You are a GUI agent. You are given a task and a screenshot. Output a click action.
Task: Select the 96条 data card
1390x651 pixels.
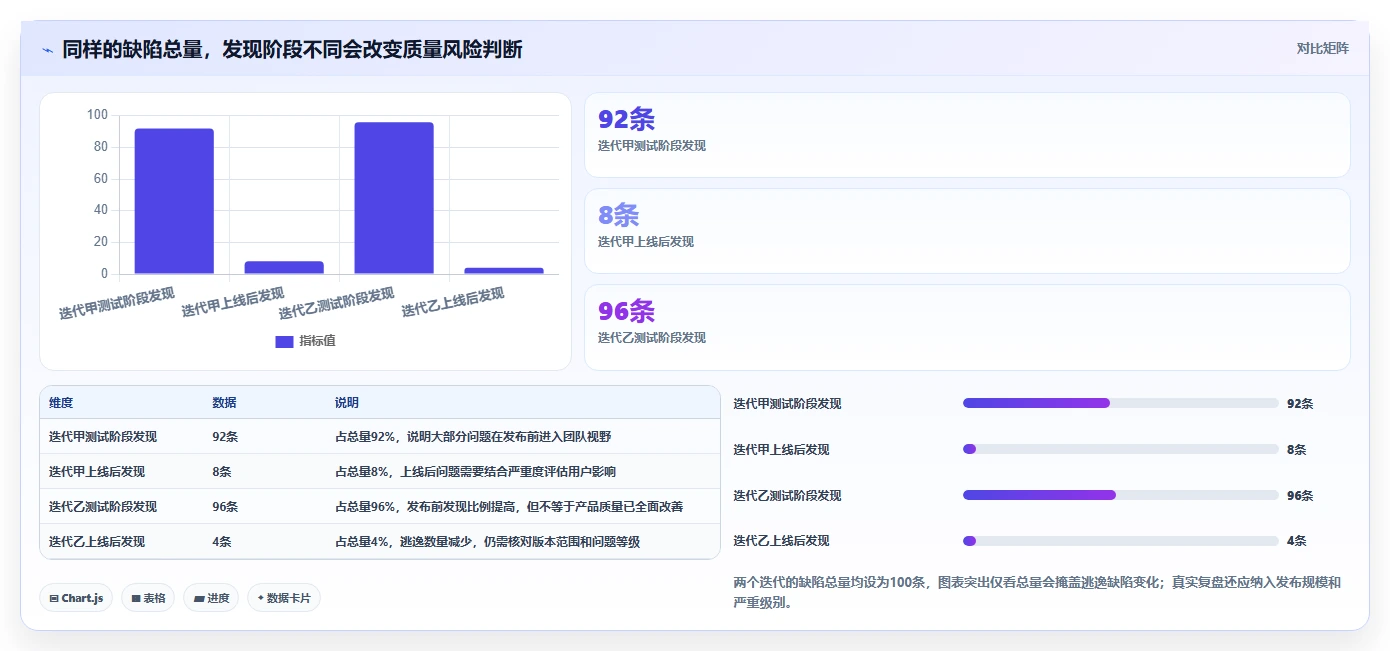tap(967, 327)
